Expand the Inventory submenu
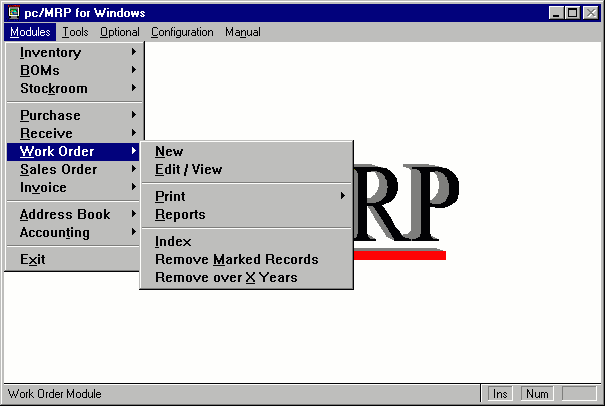 73,52
